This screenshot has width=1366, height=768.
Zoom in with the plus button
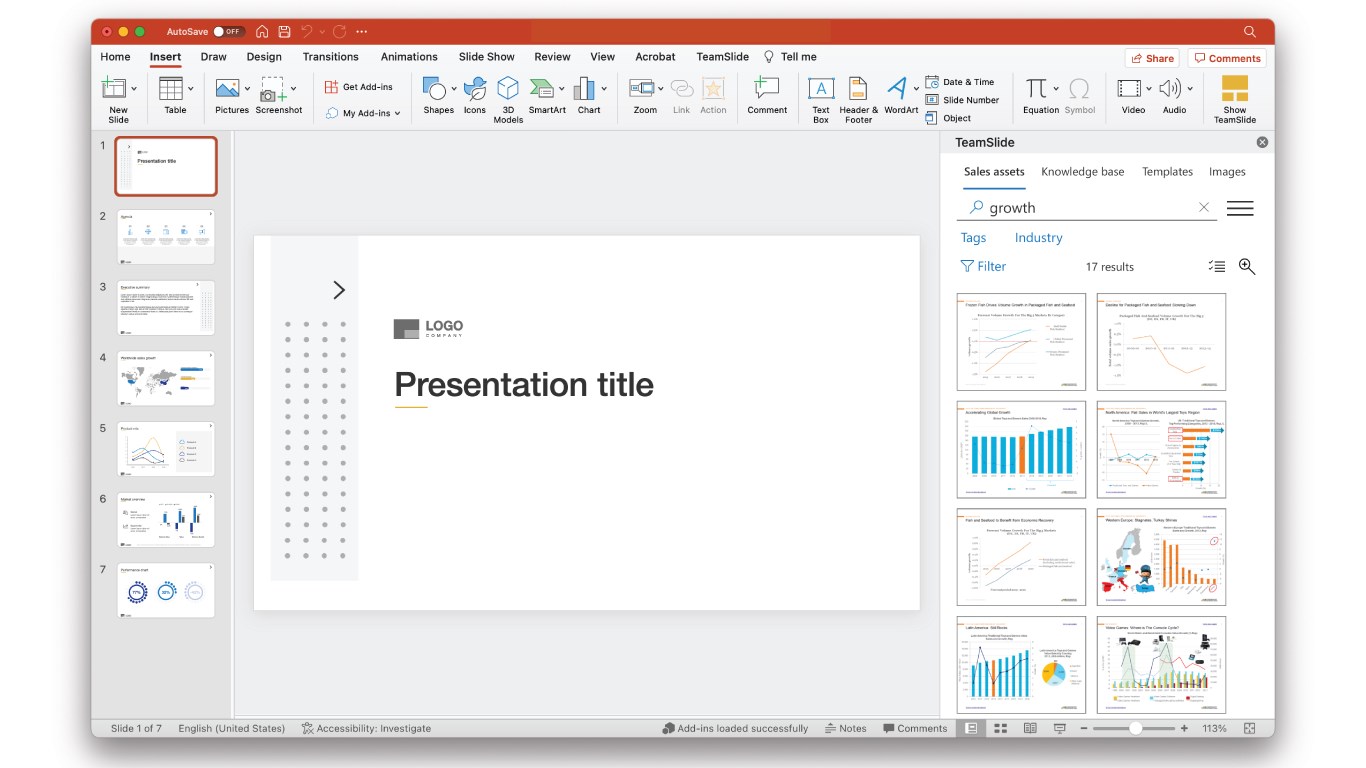click(x=1184, y=728)
